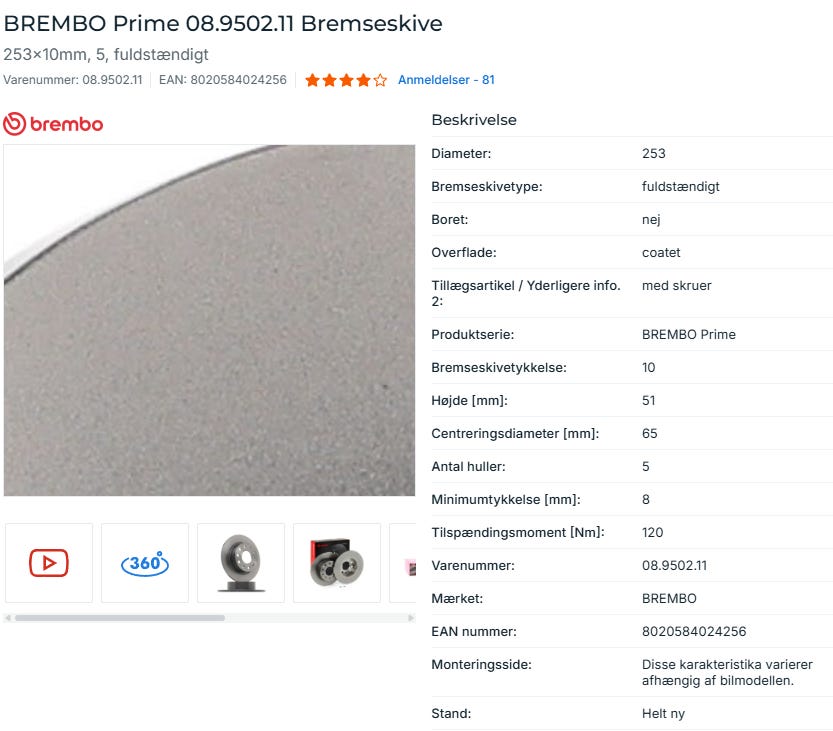Viewport: 833px width, 731px height.
Task: Open the Anmeldelser - 81 reviews link
Action: [x=446, y=80]
